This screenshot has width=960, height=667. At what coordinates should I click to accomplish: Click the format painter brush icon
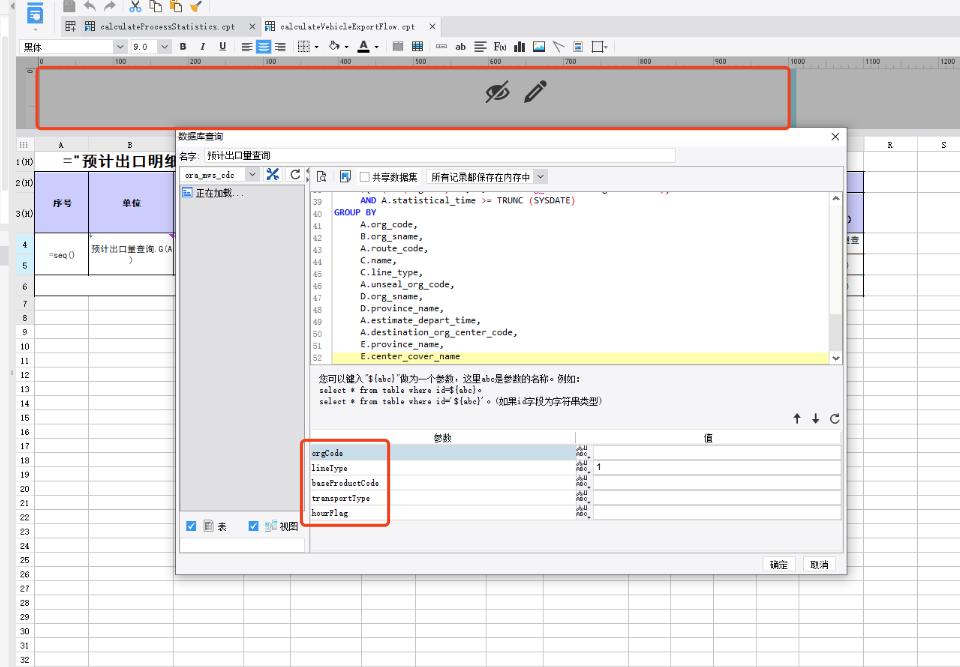pos(196,6)
